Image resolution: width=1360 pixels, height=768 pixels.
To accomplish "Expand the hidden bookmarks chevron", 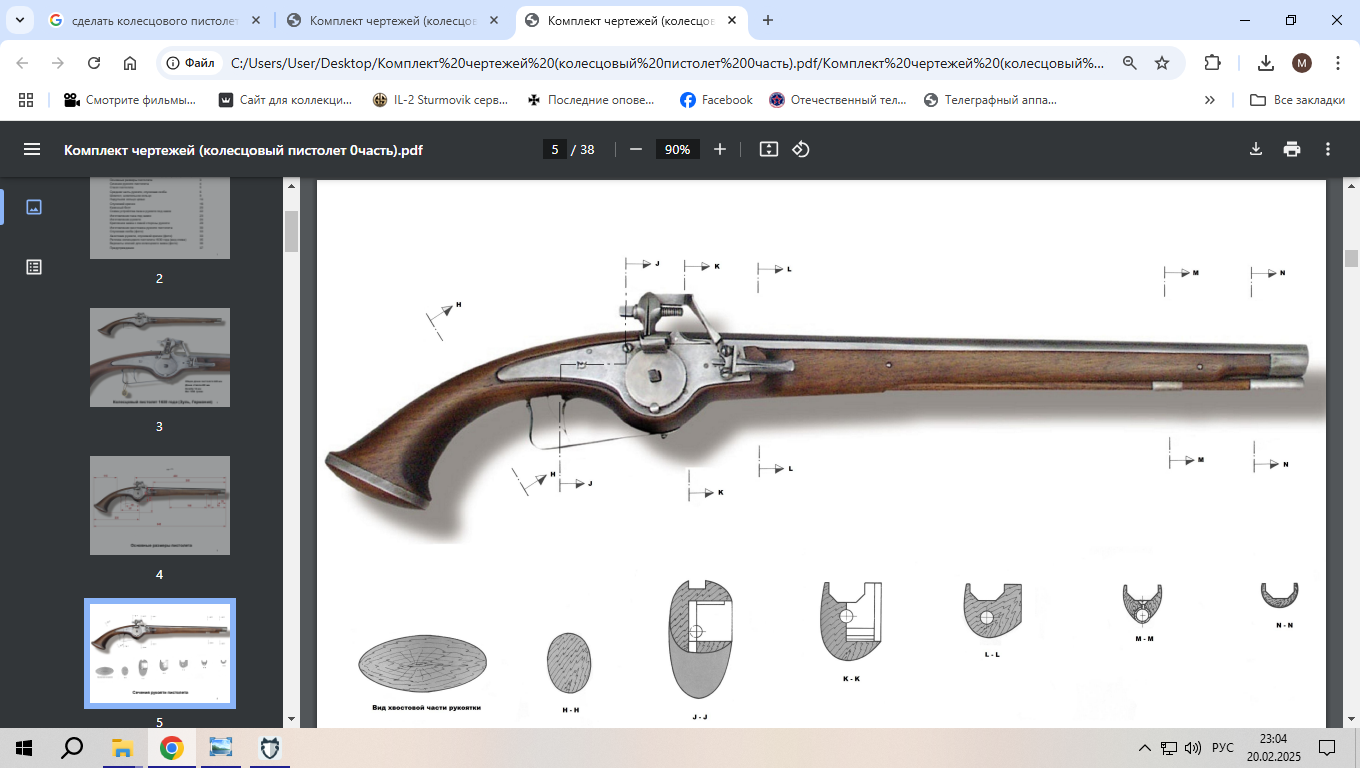I will point(1210,100).
